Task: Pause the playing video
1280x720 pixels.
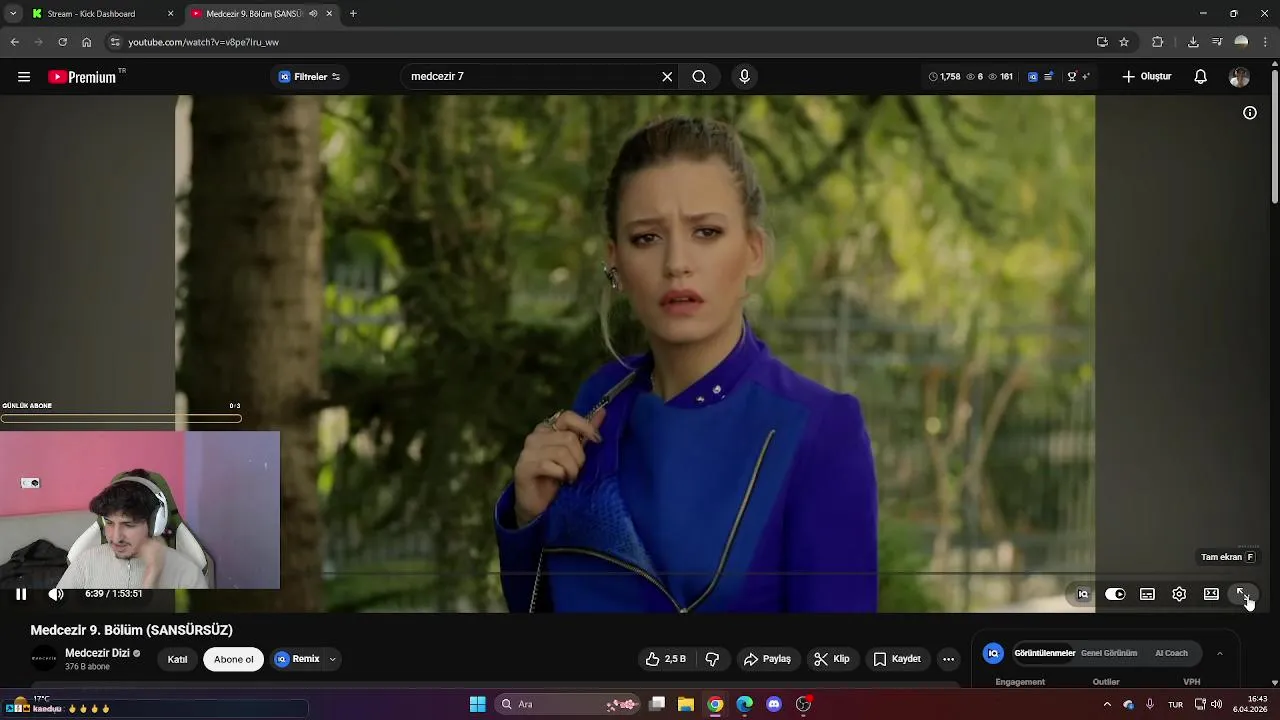Action: point(21,594)
